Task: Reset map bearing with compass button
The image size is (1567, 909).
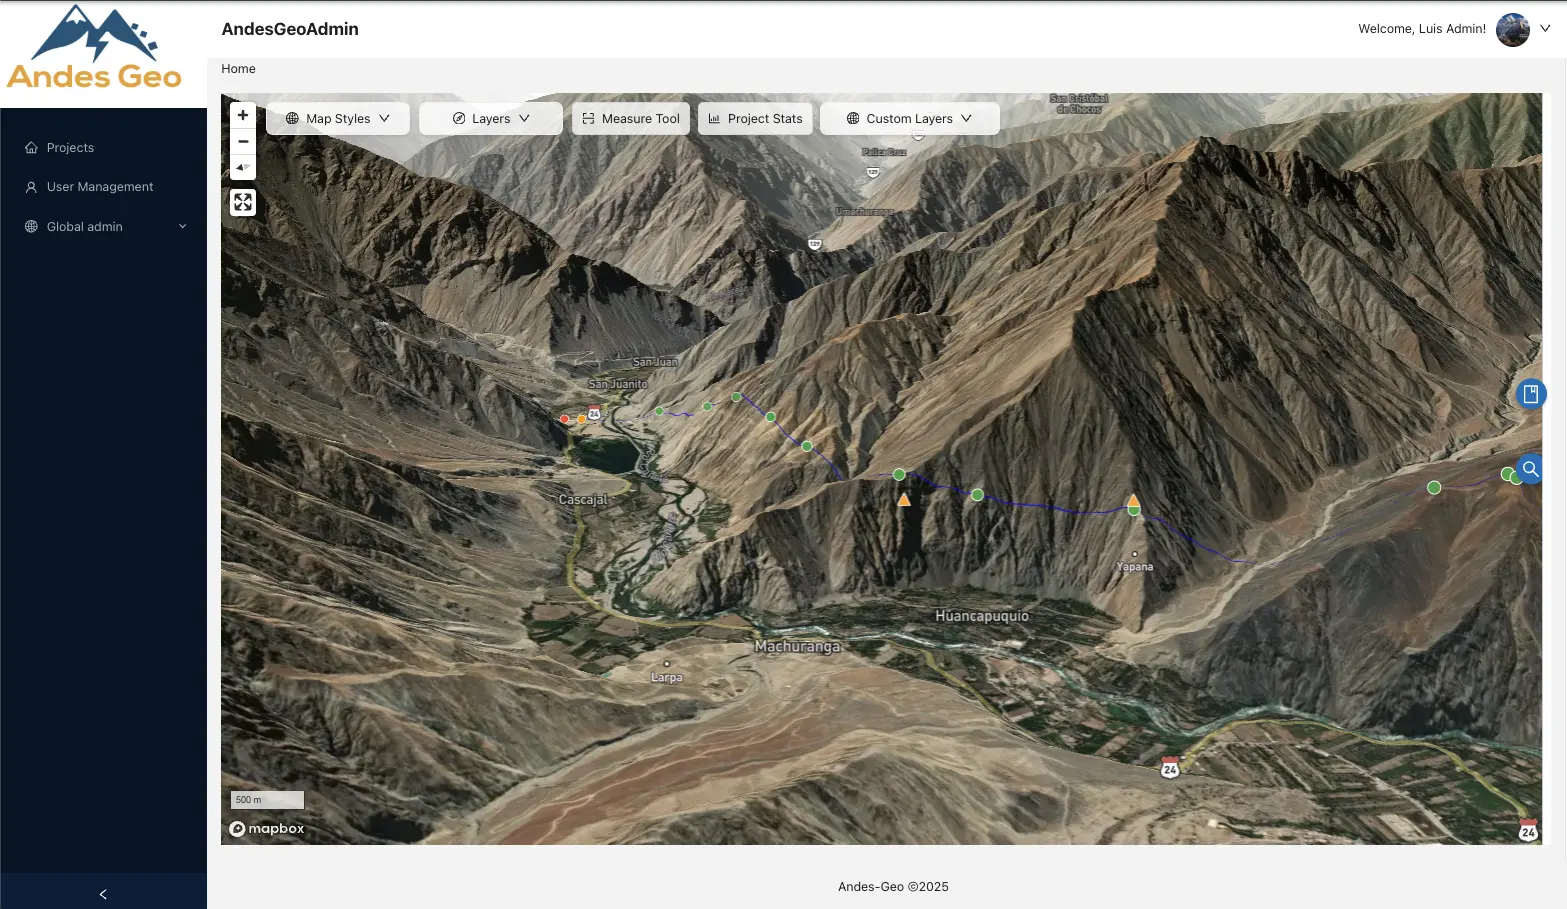Action: tap(243, 167)
